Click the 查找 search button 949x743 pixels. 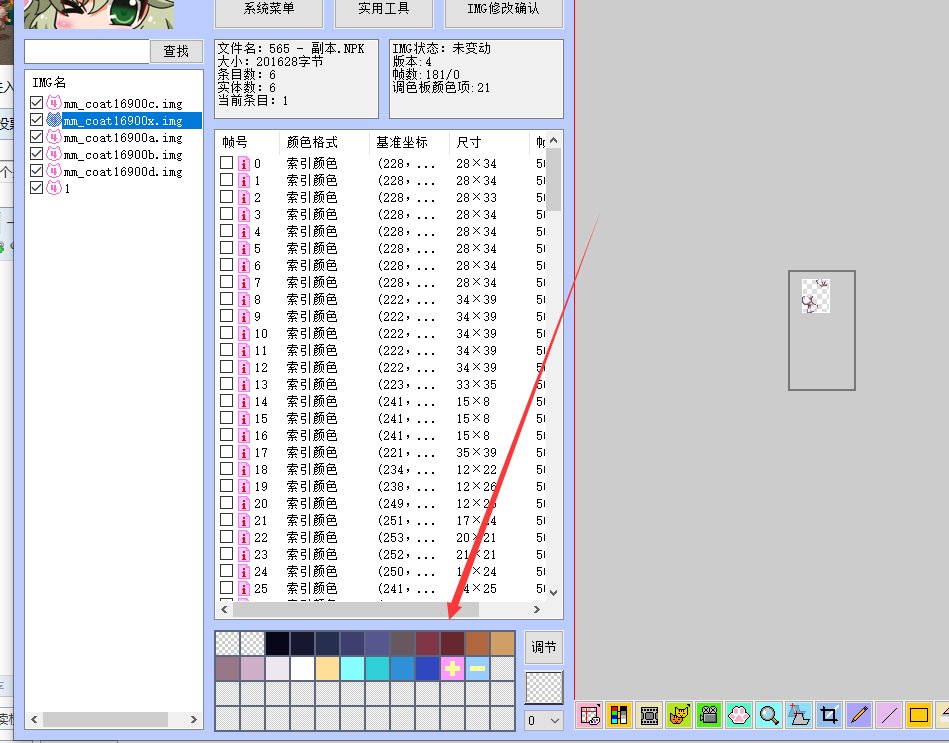176,51
